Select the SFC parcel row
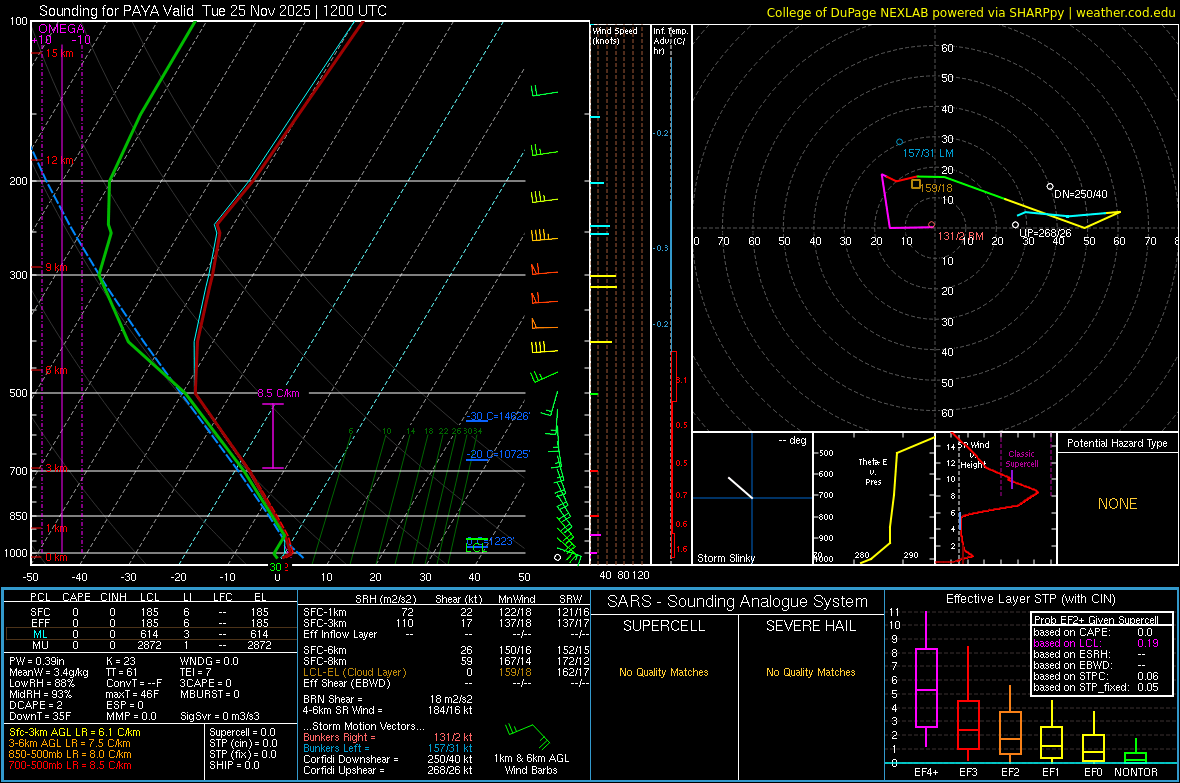Image resolution: width=1180 pixels, height=783 pixels. coord(151,612)
